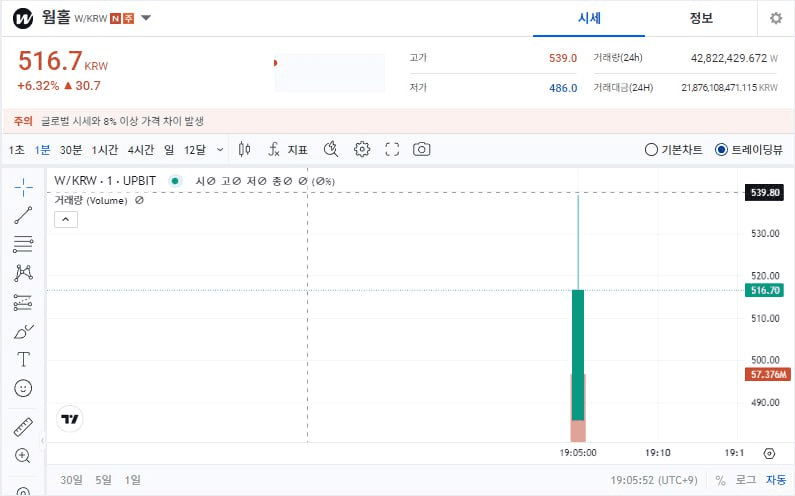Screen dimensions: 795x496
Task: Click the +6.32% change value
Action: click(x=38, y=86)
